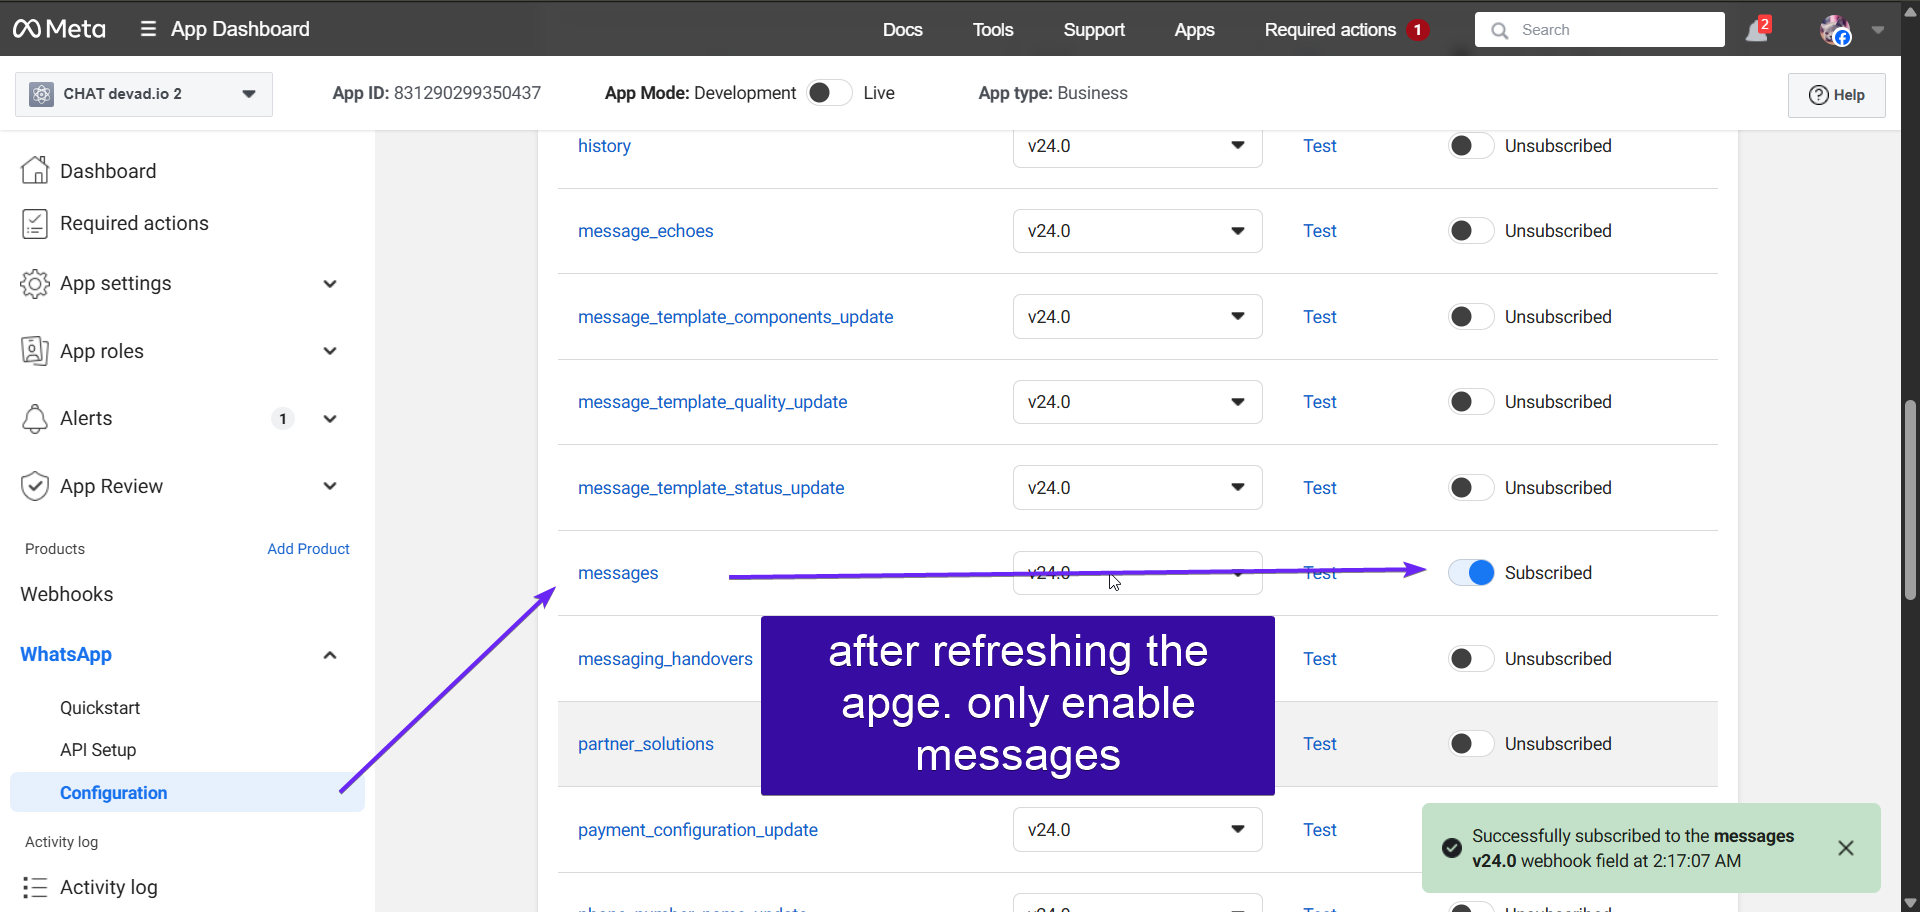Open the notifications bell icon
This screenshot has width=1920, height=912.
1756,30
